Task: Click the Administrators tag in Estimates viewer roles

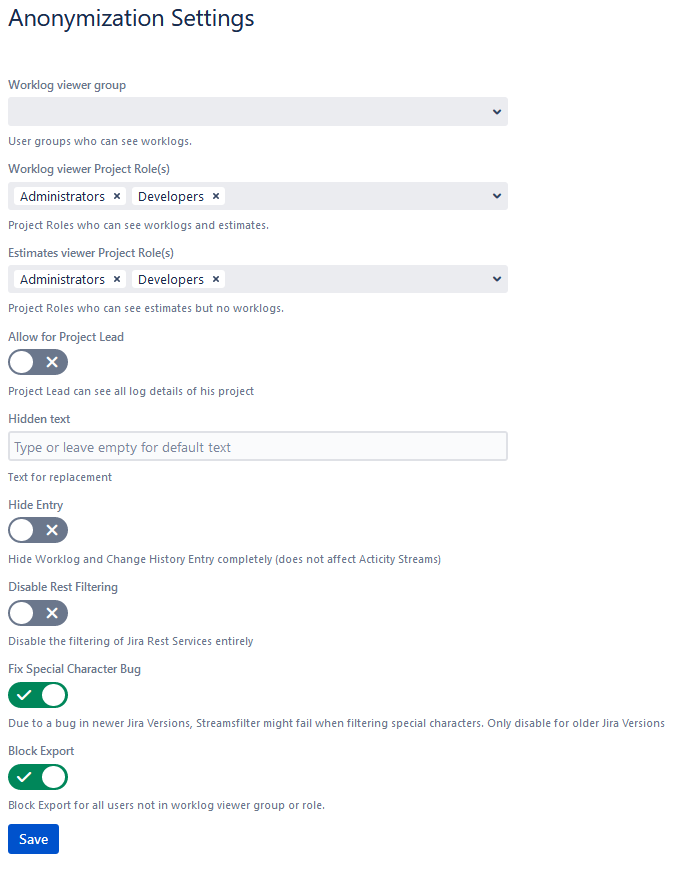Action: (x=62, y=279)
